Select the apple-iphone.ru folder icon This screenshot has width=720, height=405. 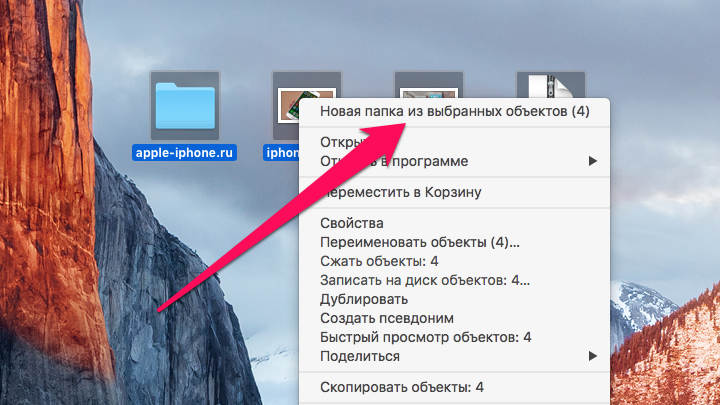(x=185, y=105)
